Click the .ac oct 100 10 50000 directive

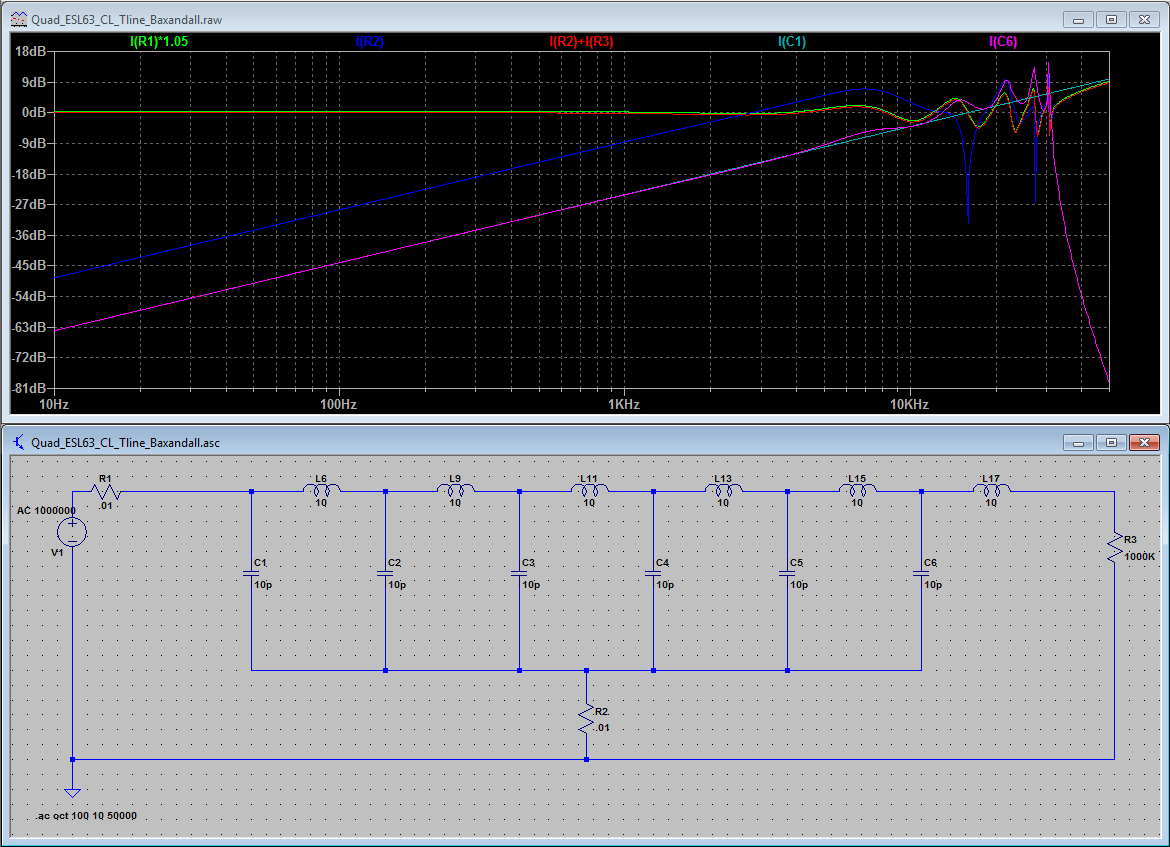[x=87, y=816]
